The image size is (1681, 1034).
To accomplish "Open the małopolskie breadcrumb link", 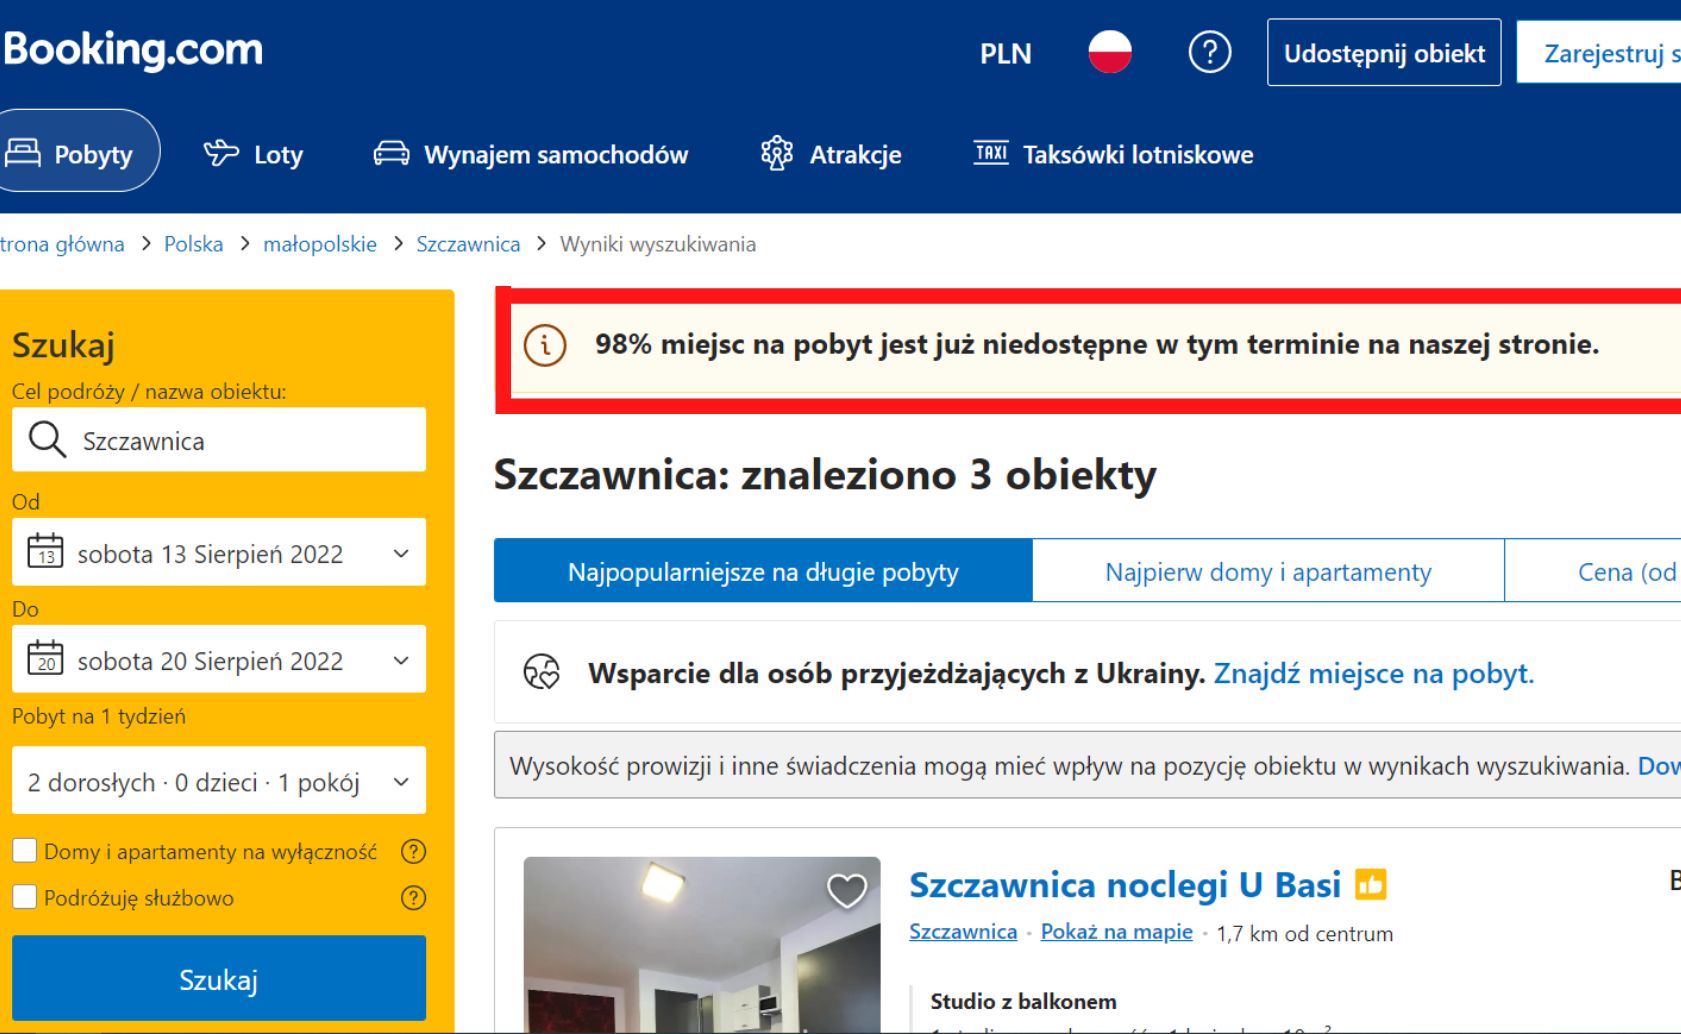I will click(320, 244).
